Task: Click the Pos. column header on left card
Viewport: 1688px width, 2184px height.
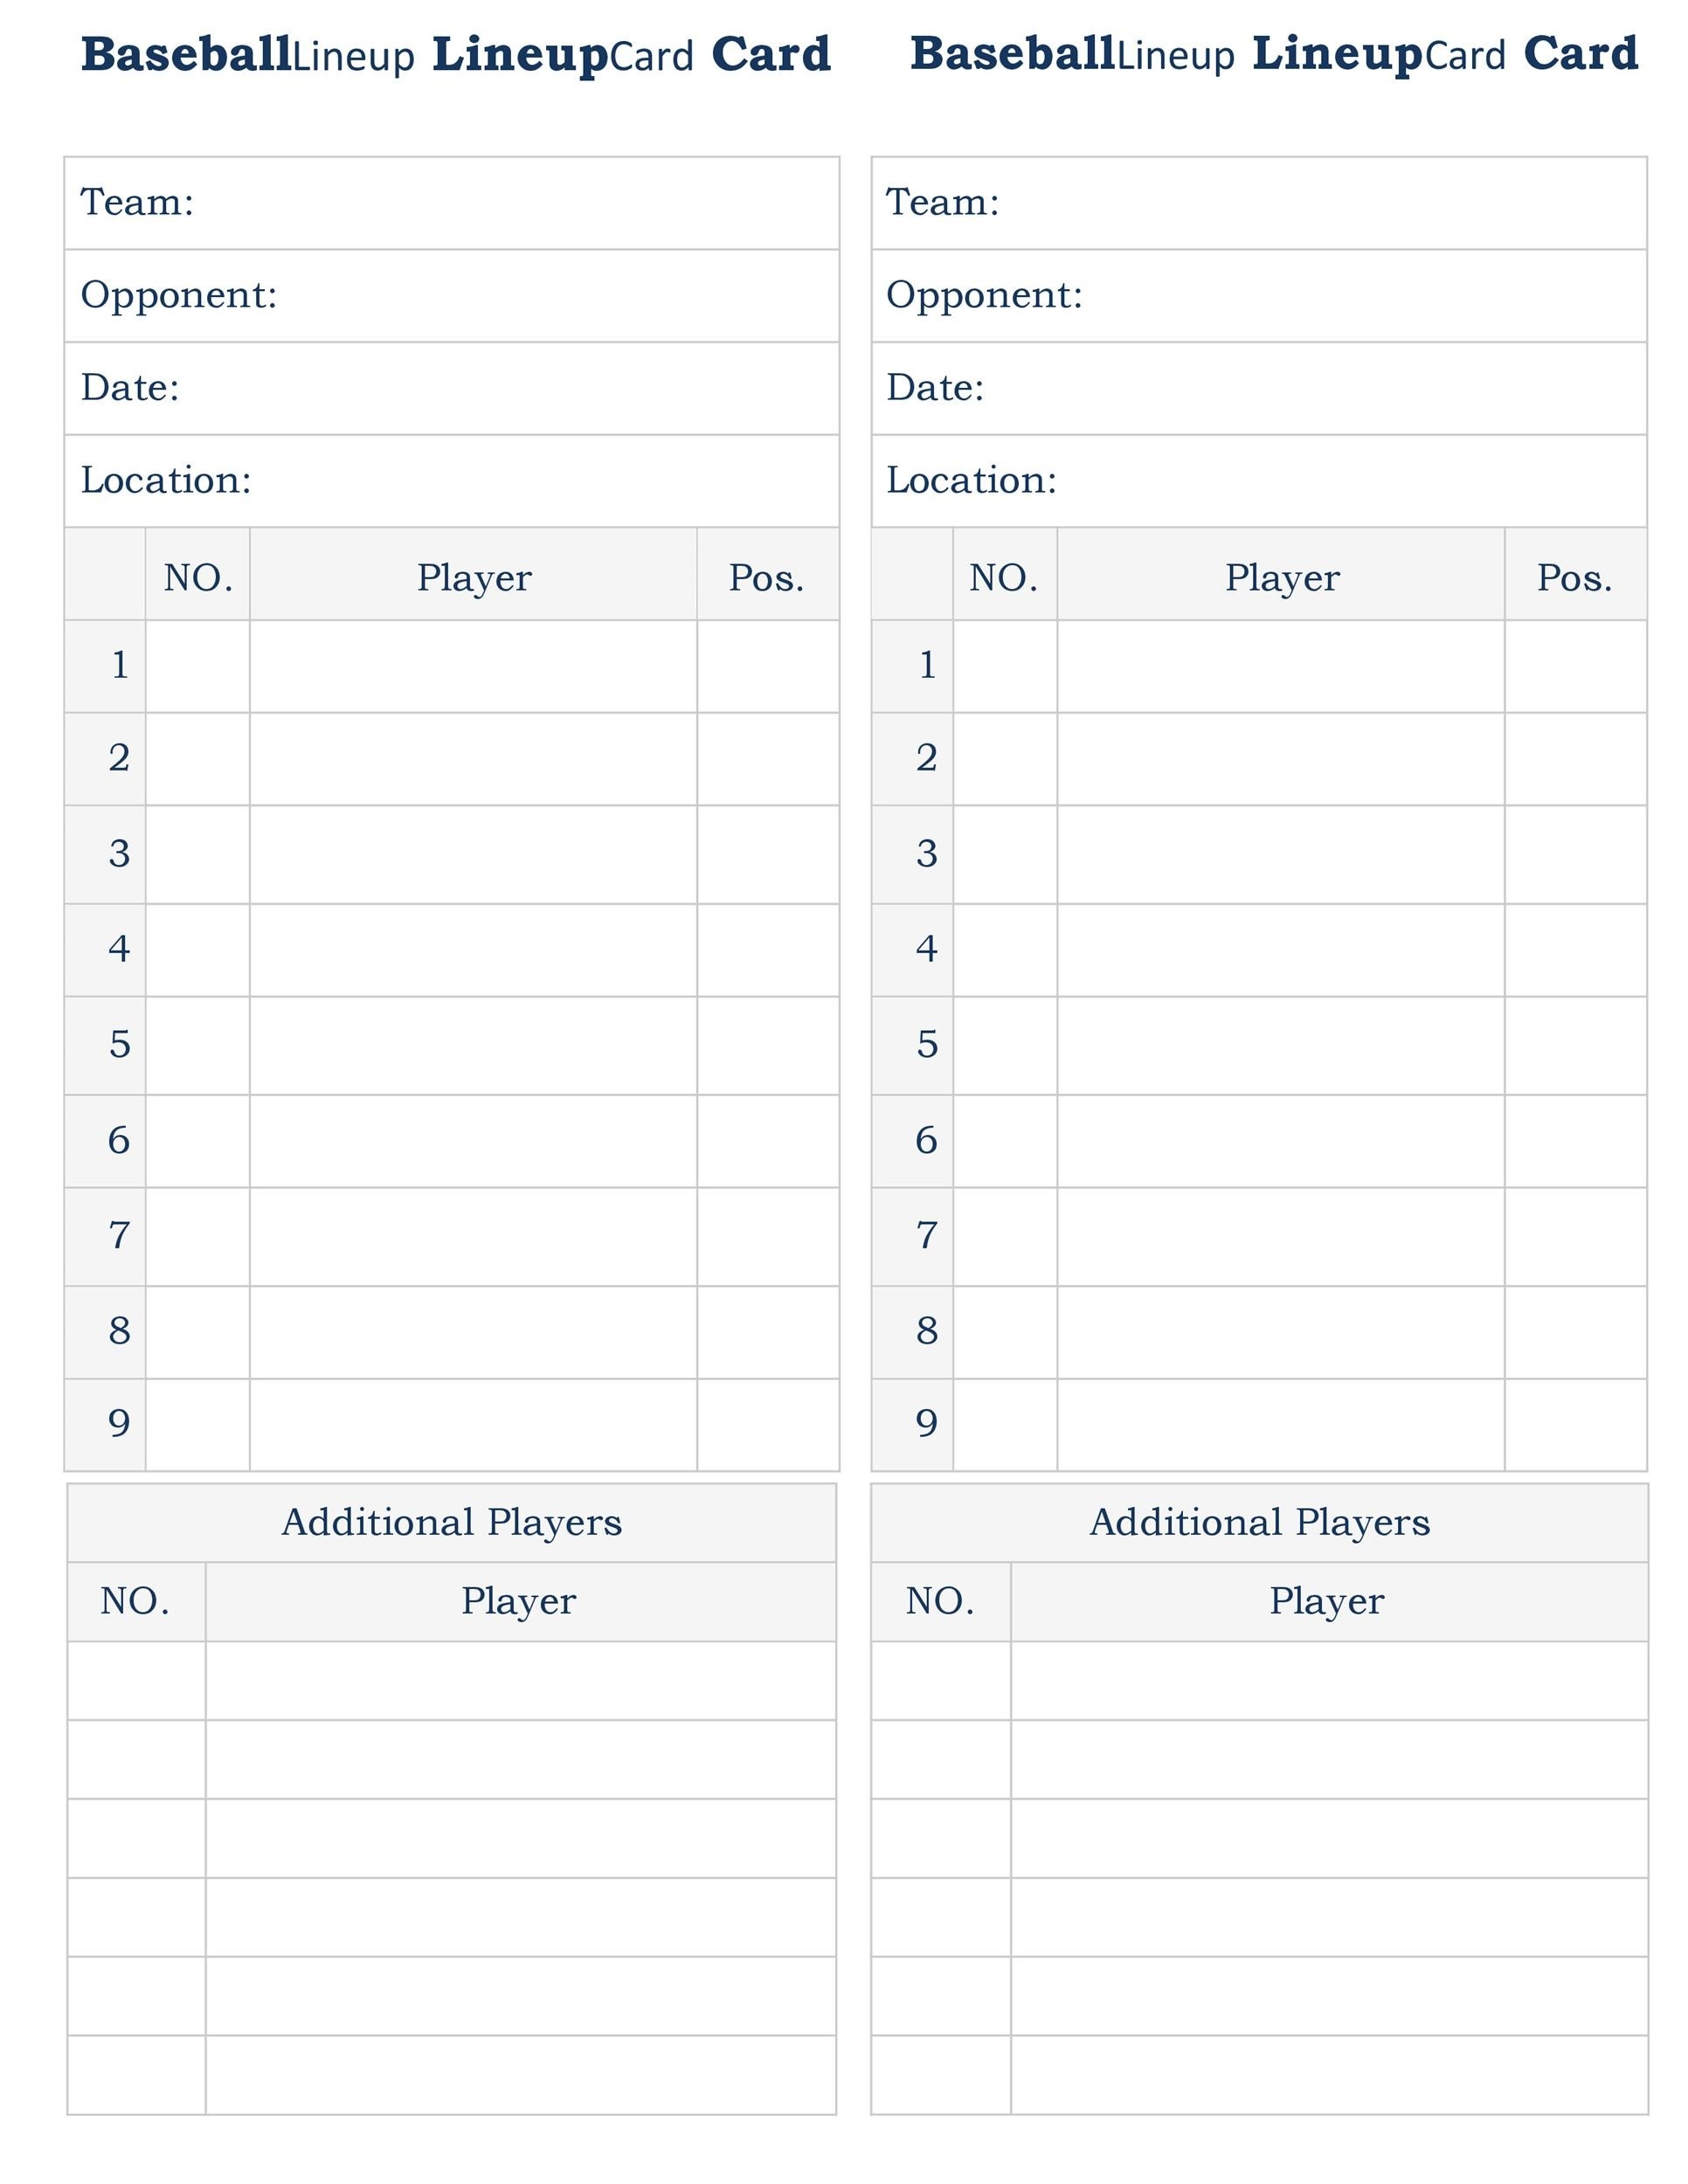Action: tap(767, 578)
